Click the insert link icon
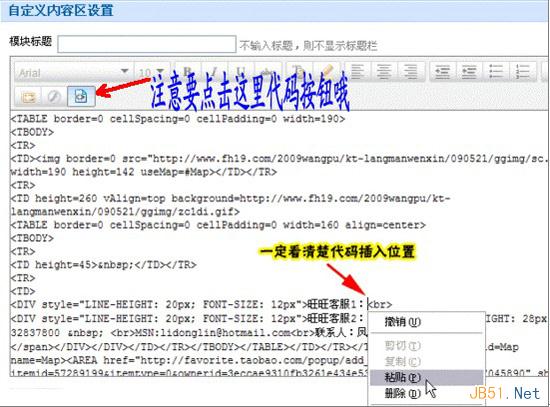Screen dimensions: 550x407 [54, 96]
